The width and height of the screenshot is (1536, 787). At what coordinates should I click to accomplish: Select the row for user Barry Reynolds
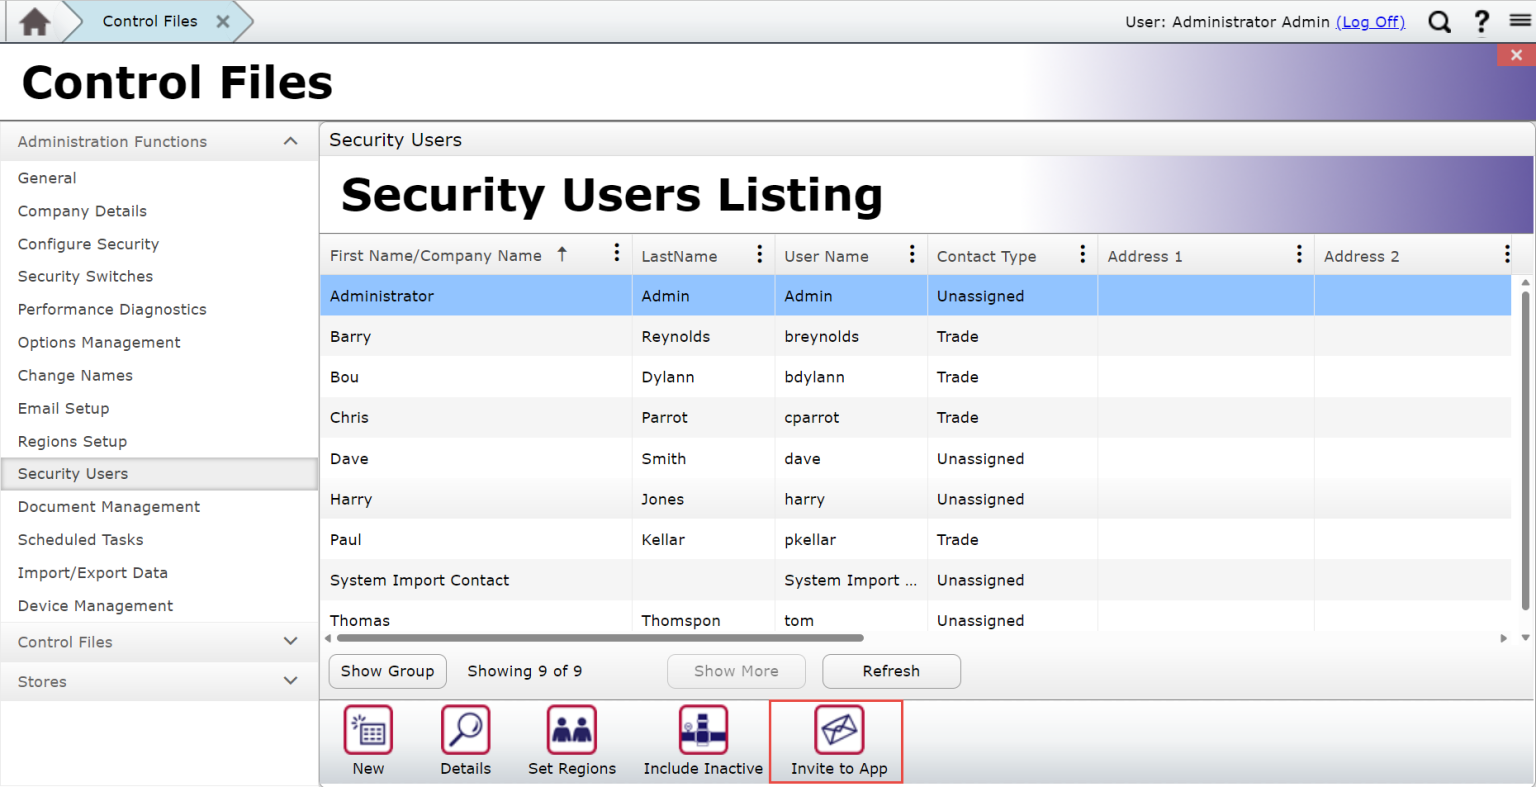(x=476, y=336)
